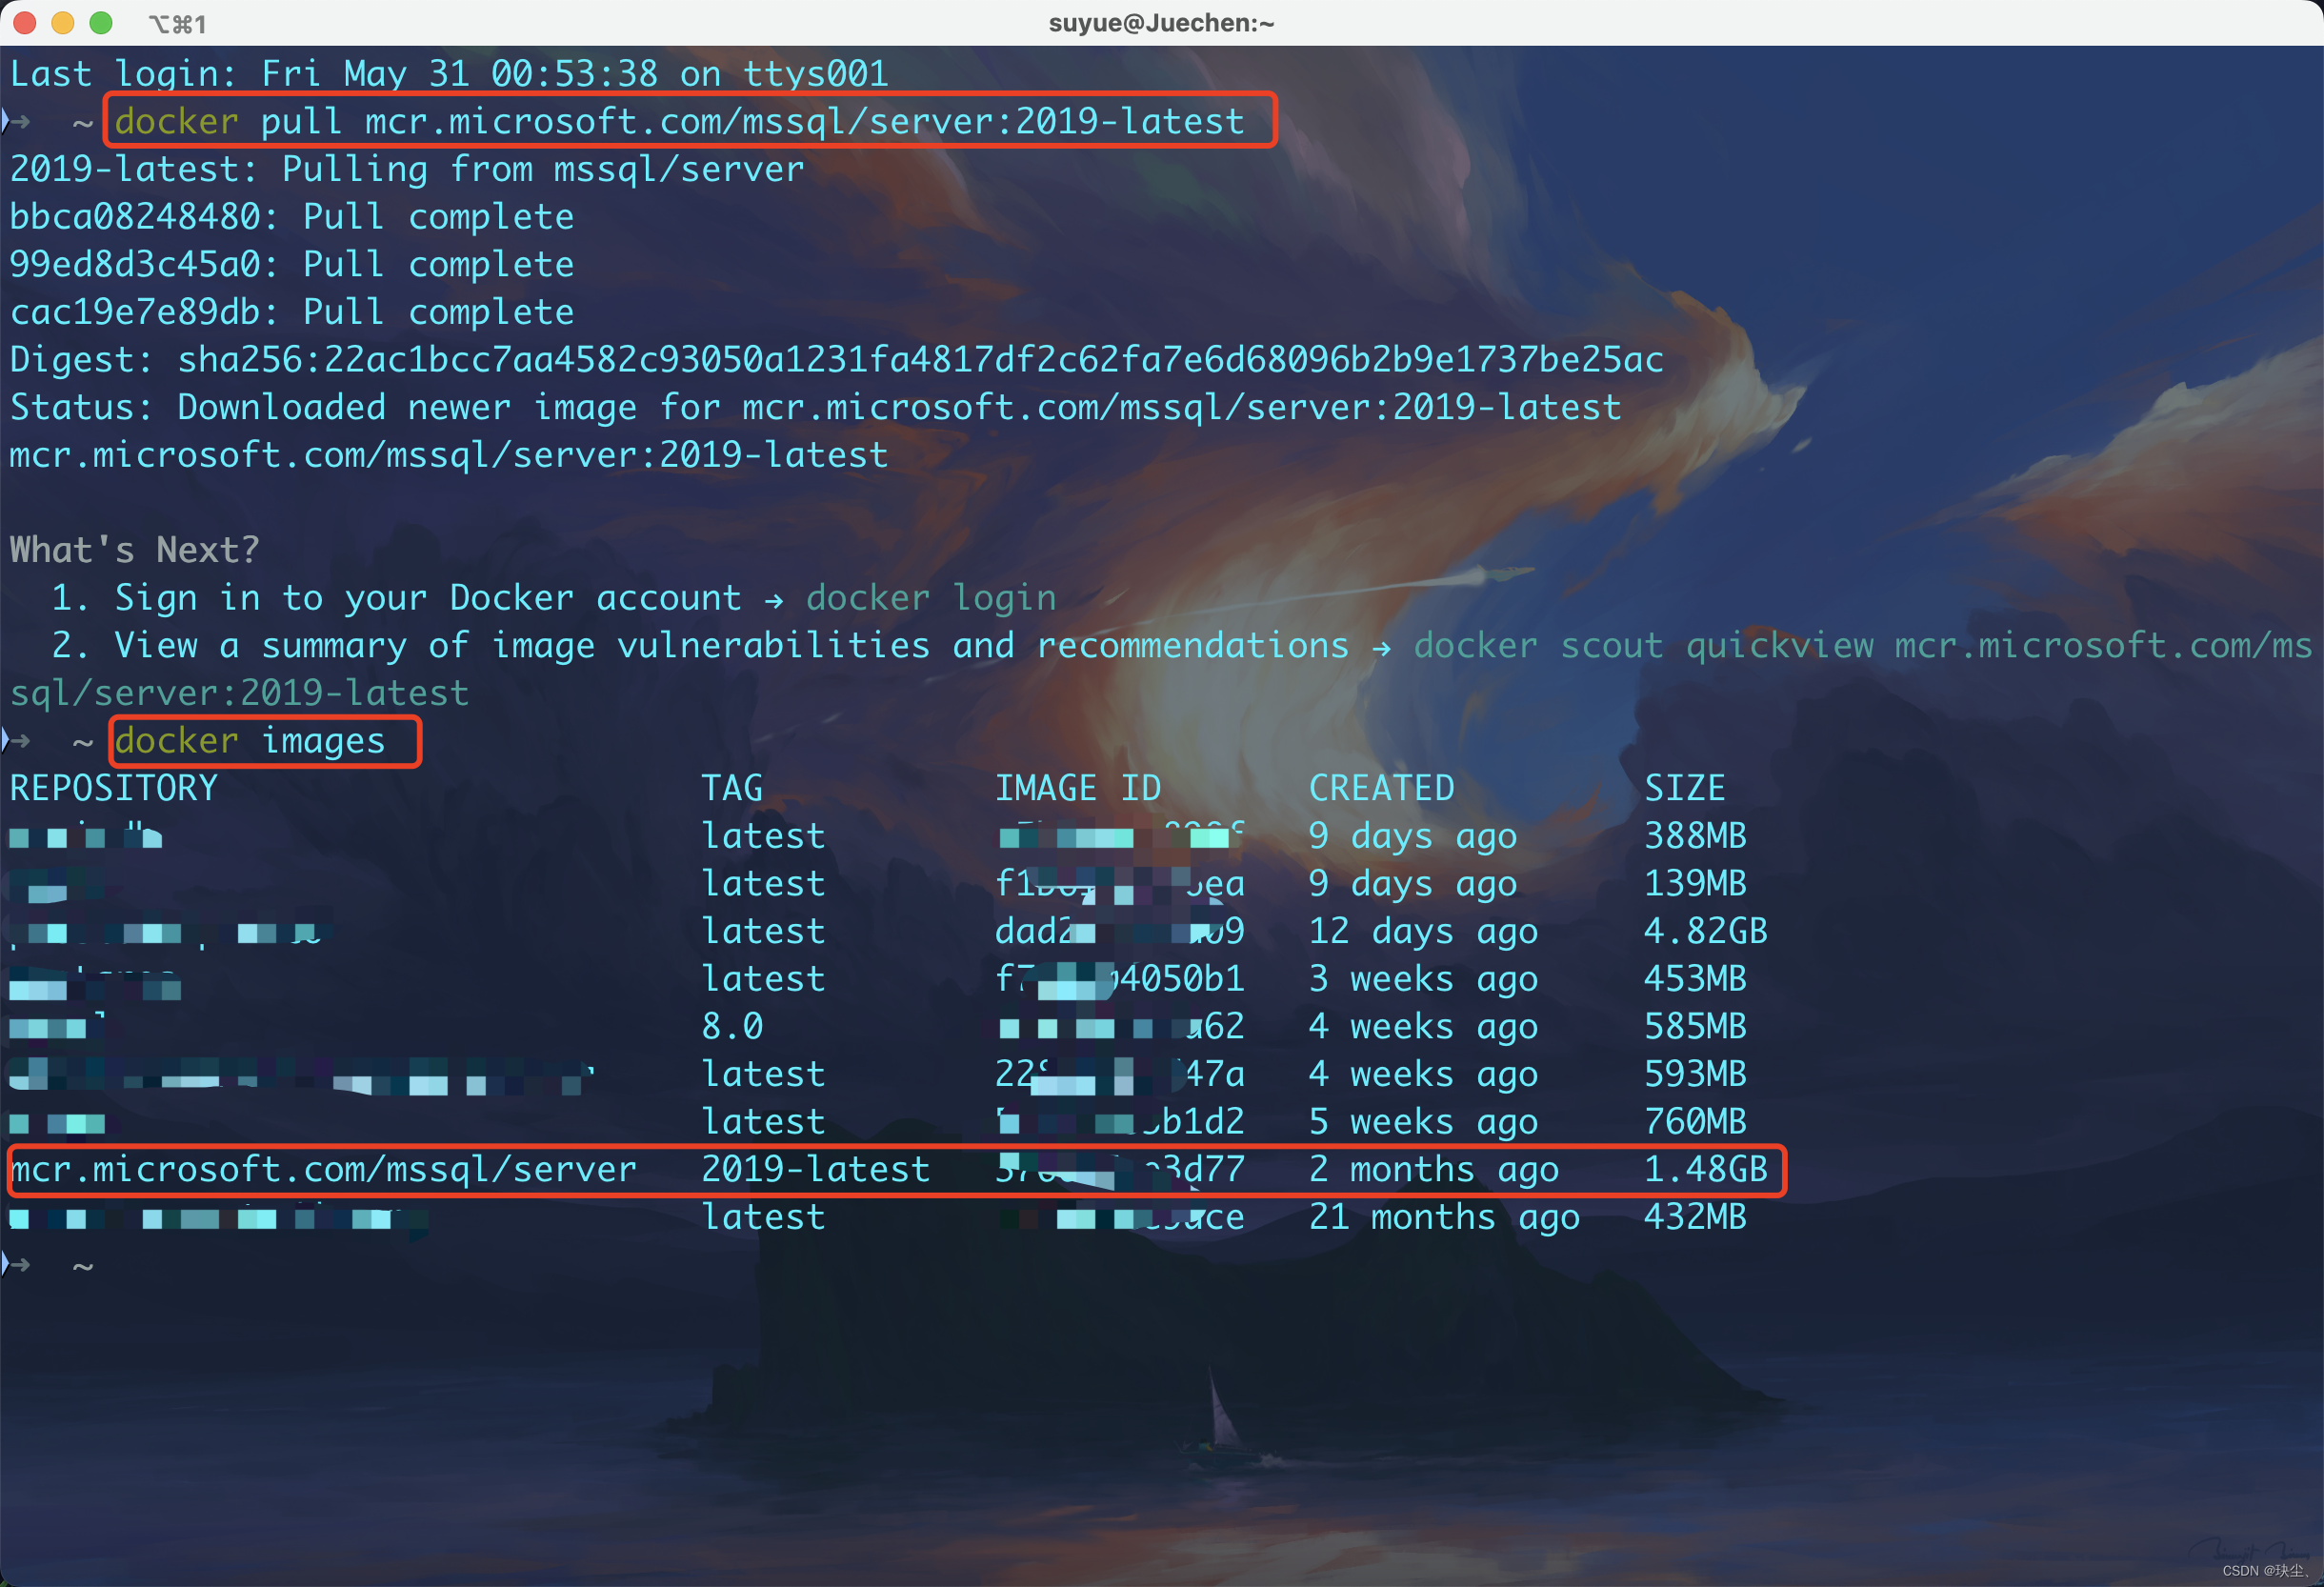Click the '1.48GB' size cell
The image size is (2324, 1587).
1706,1169
